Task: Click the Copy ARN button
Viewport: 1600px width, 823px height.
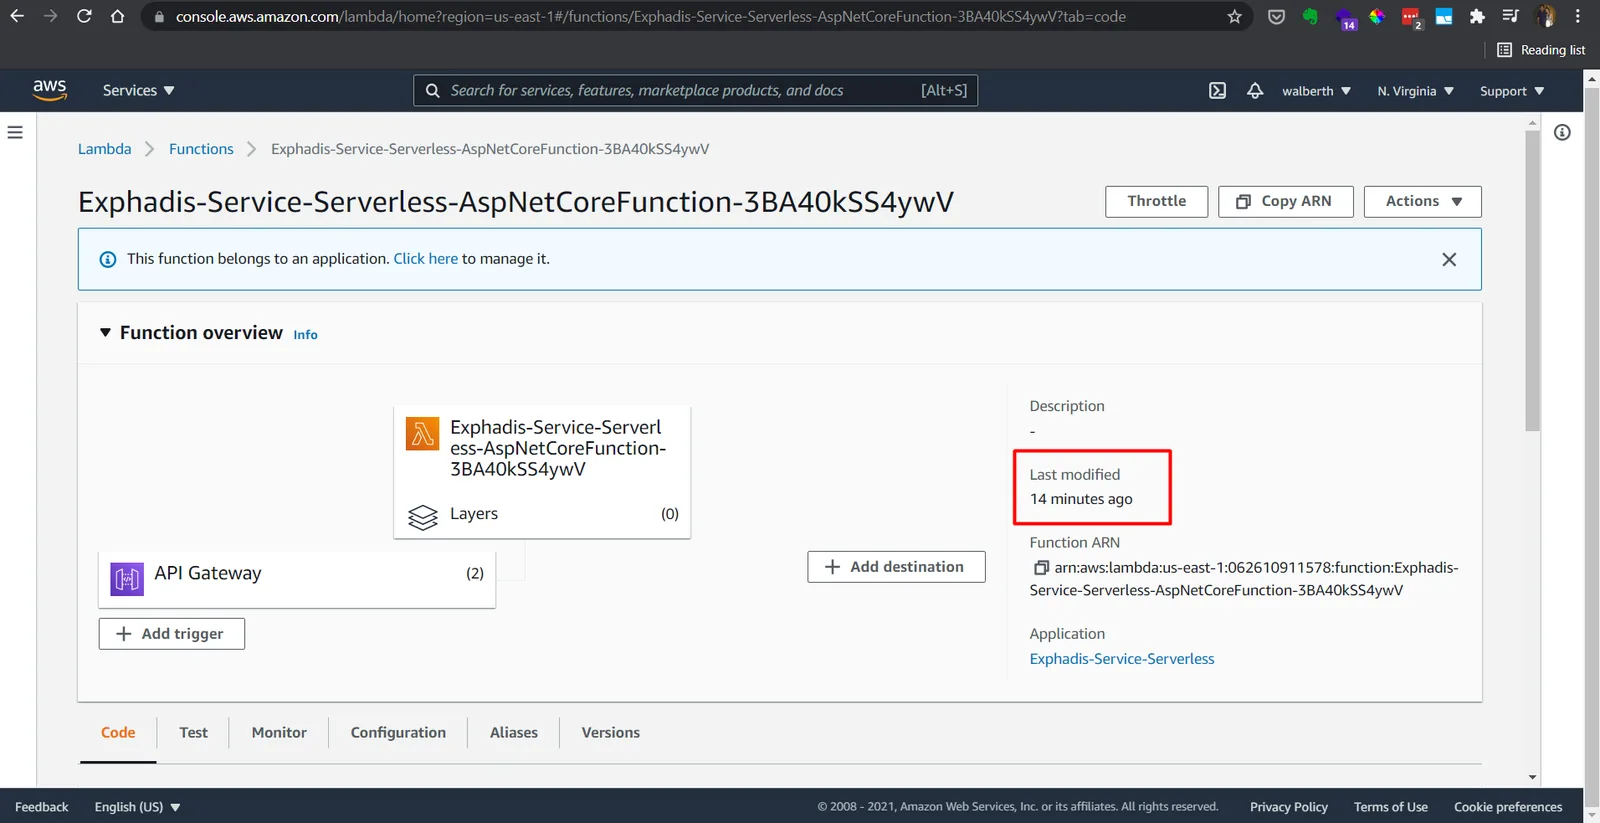Action: (1285, 201)
